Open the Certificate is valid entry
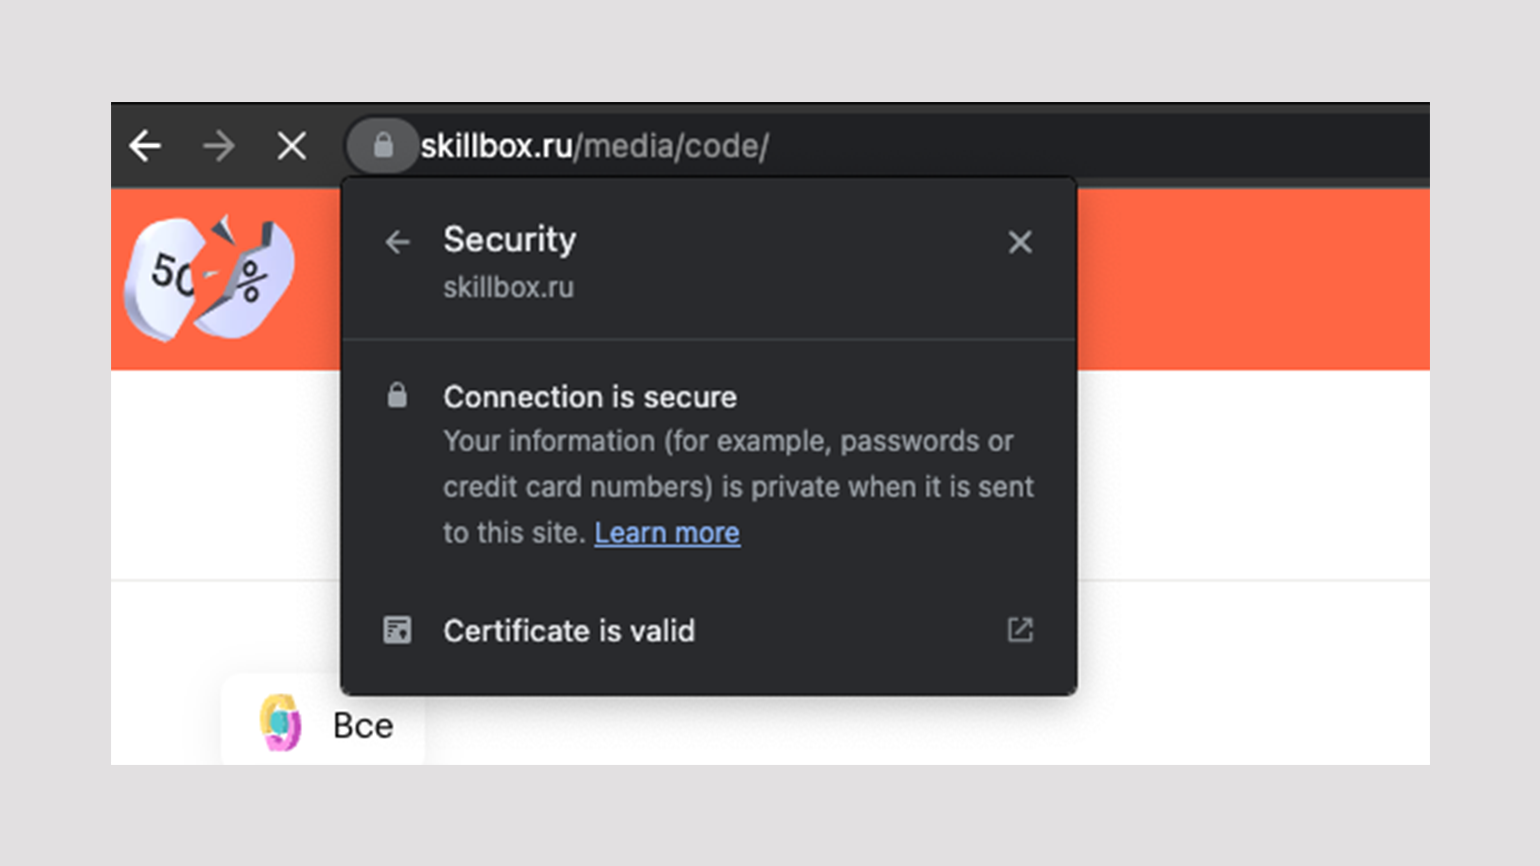This screenshot has width=1540, height=866. [x=569, y=631]
